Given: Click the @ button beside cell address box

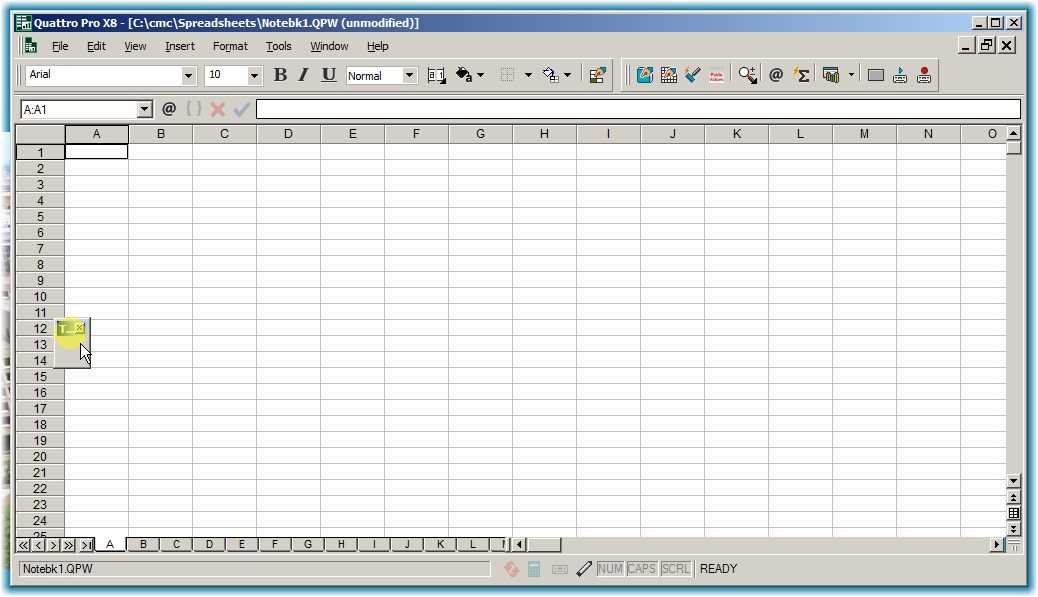Looking at the screenshot, I should coord(169,109).
